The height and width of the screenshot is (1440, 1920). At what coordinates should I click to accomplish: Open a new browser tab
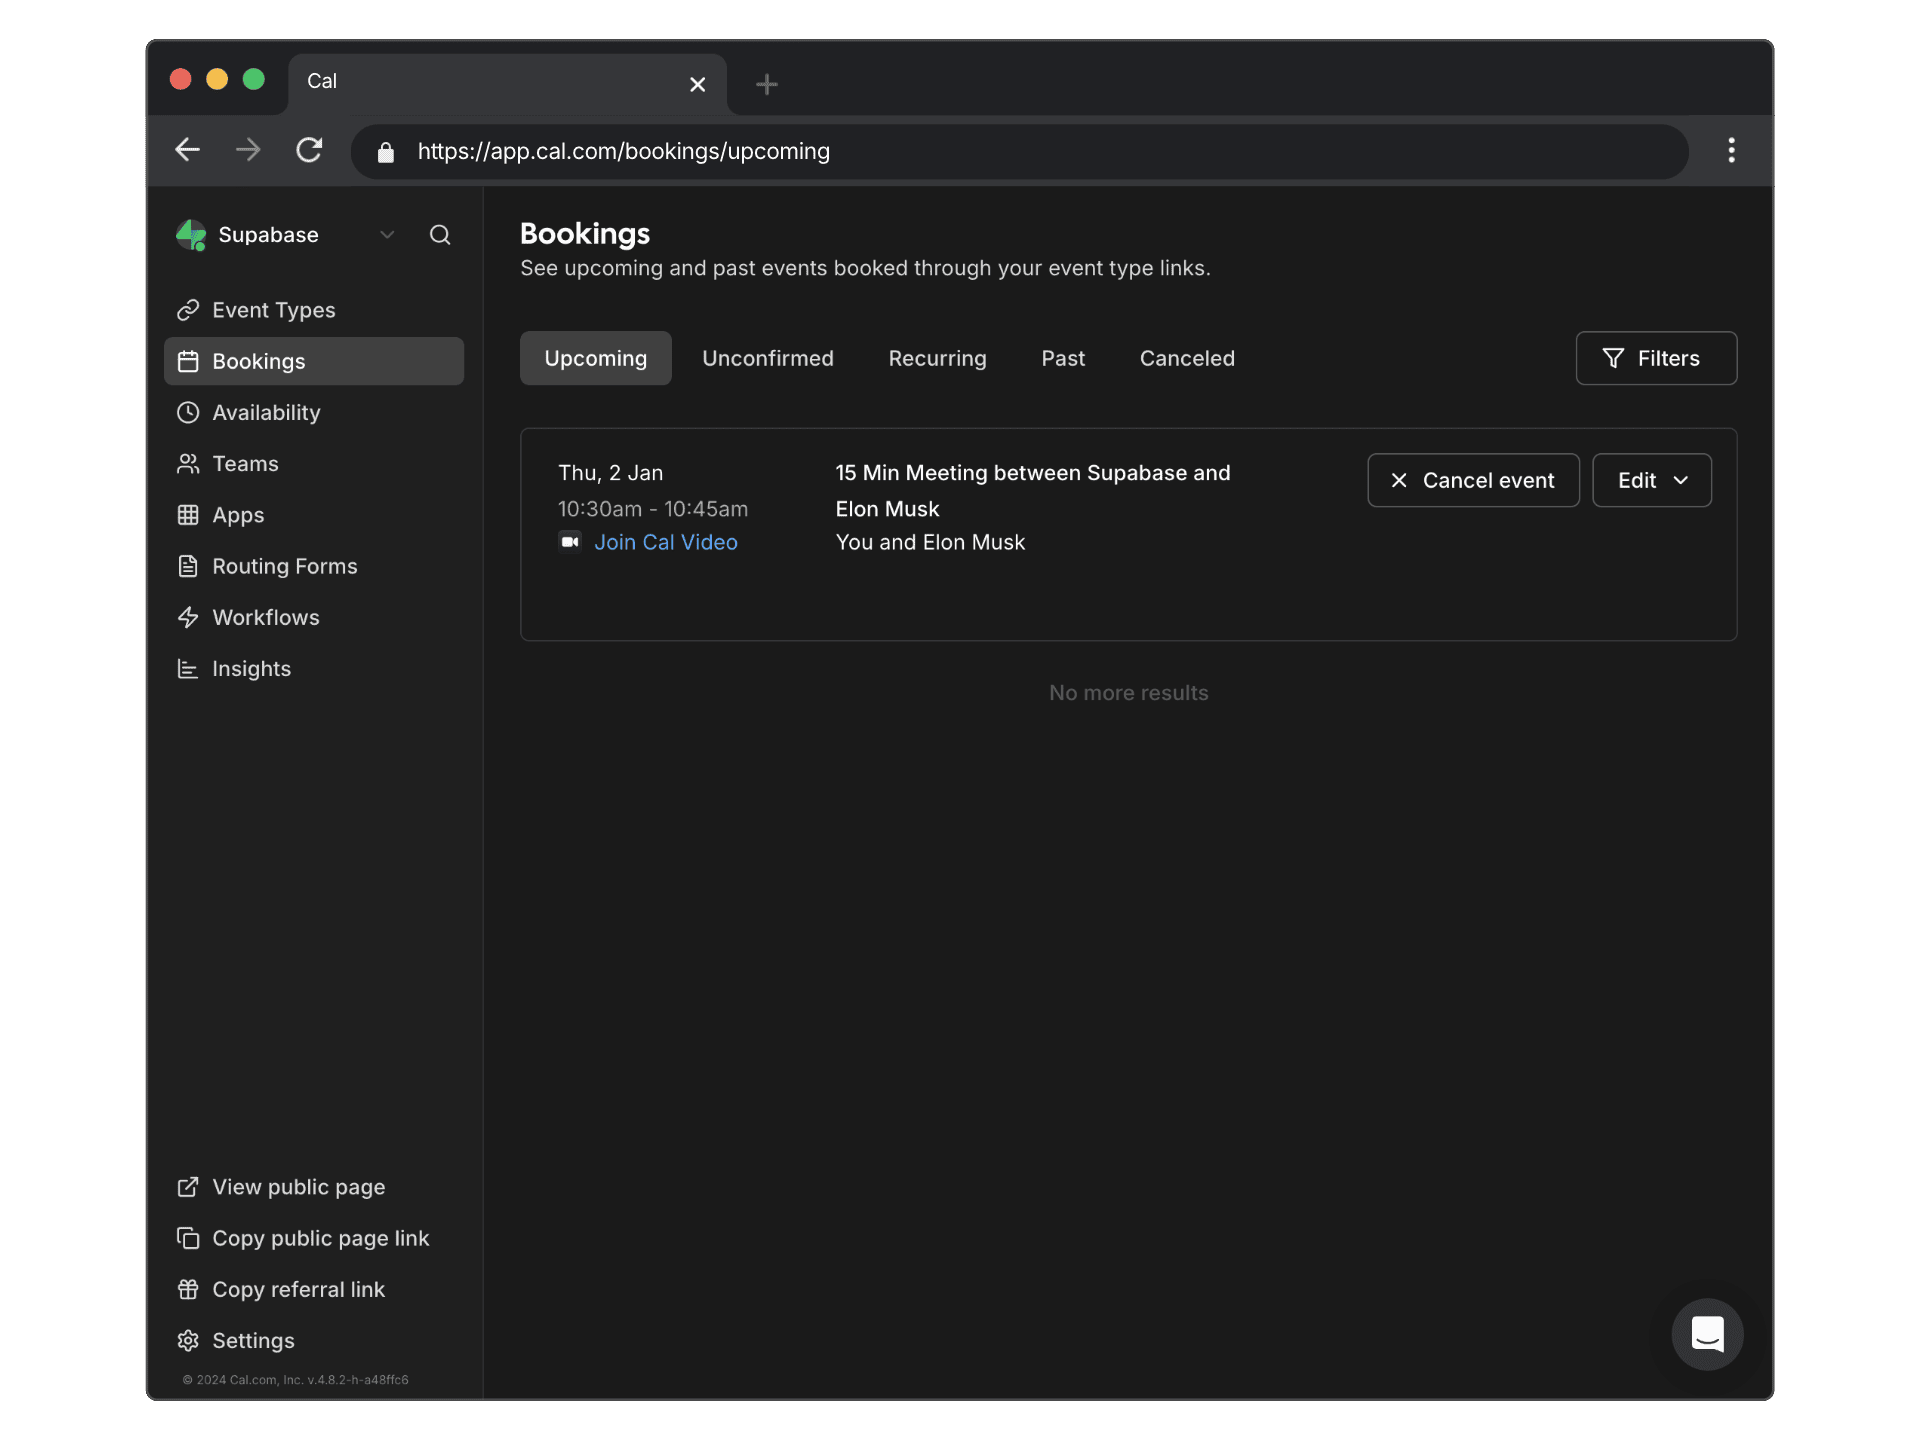click(767, 84)
